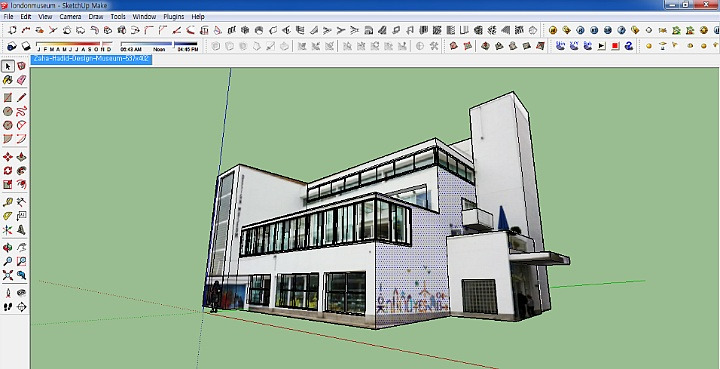This screenshot has height=369, width=720.
Task: Click the black play button icon
Action: pyautogui.click(x=602, y=46)
